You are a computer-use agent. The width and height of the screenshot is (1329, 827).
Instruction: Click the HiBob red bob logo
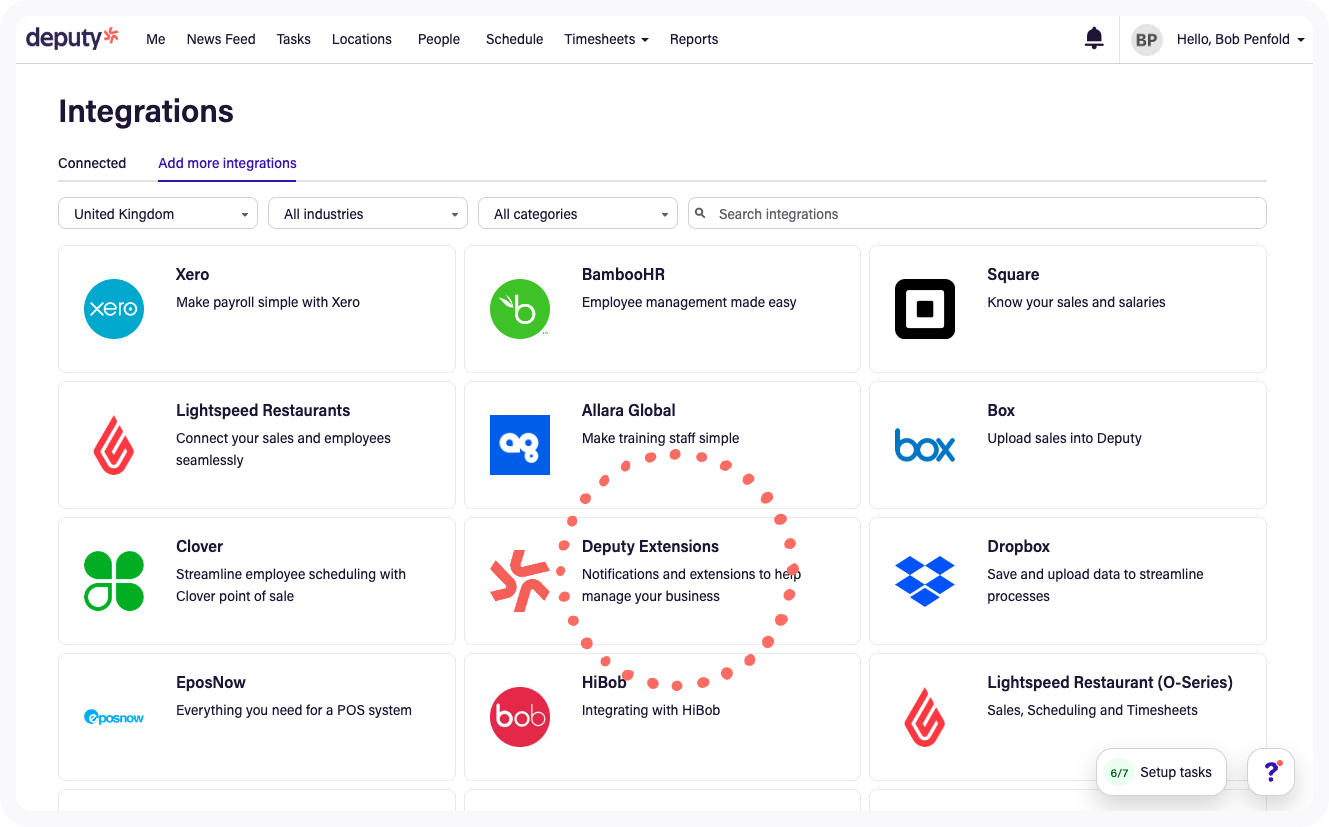520,717
